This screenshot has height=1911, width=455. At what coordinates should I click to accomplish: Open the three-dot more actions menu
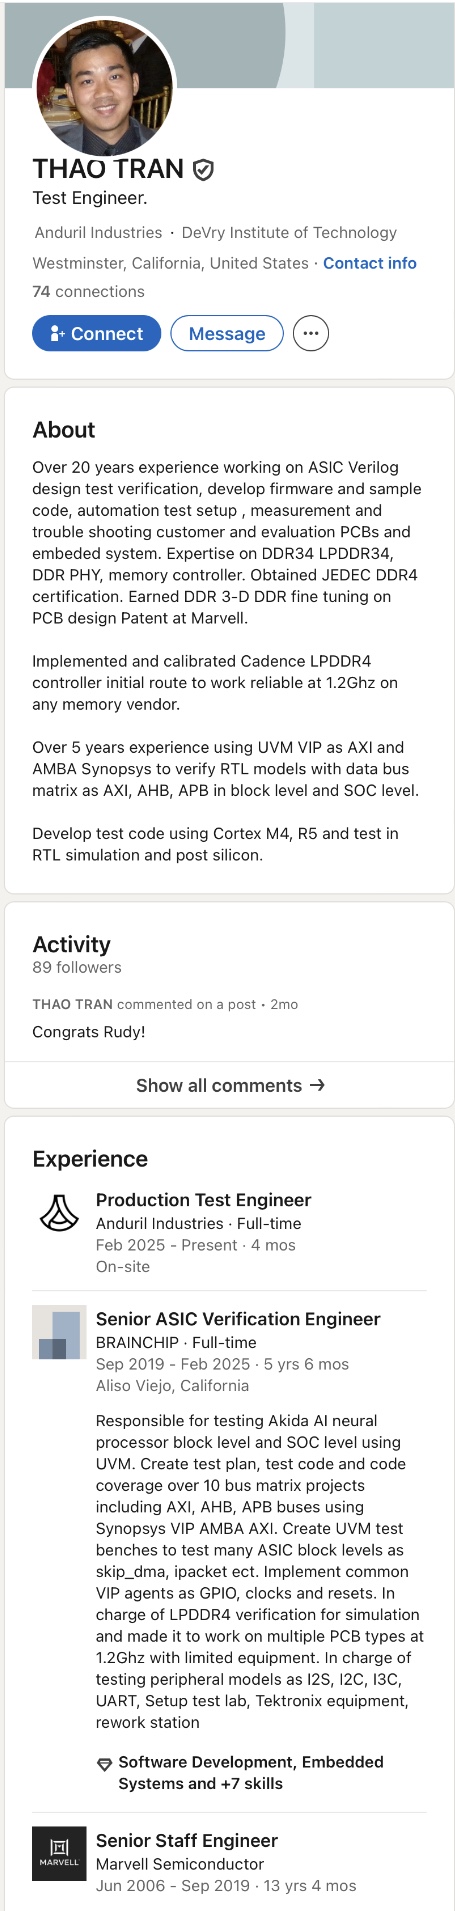point(311,333)
